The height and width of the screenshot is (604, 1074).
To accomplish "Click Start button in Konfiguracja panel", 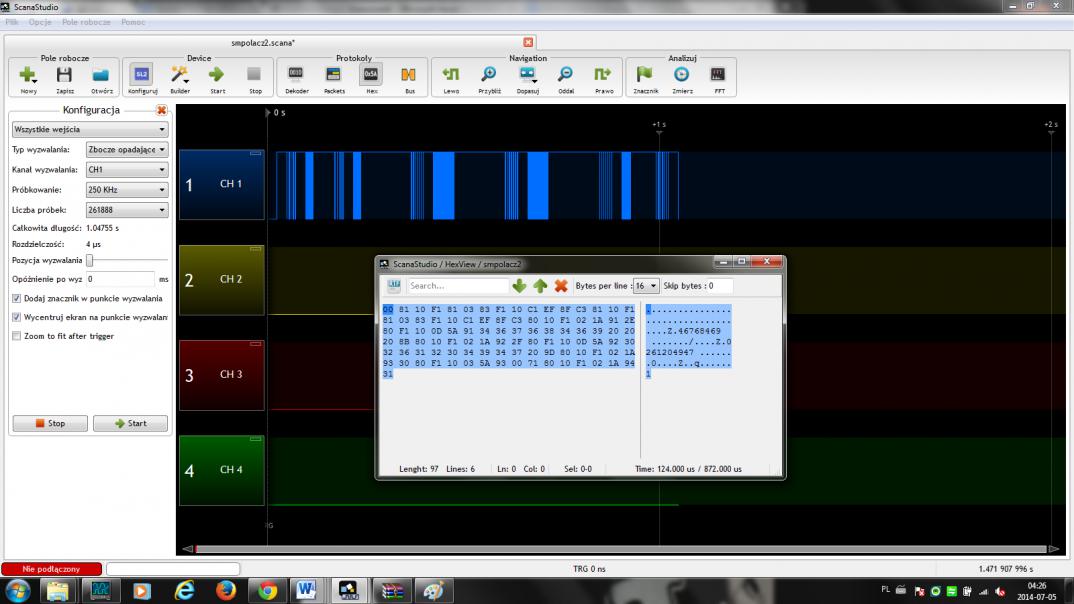I will (130, 423).
